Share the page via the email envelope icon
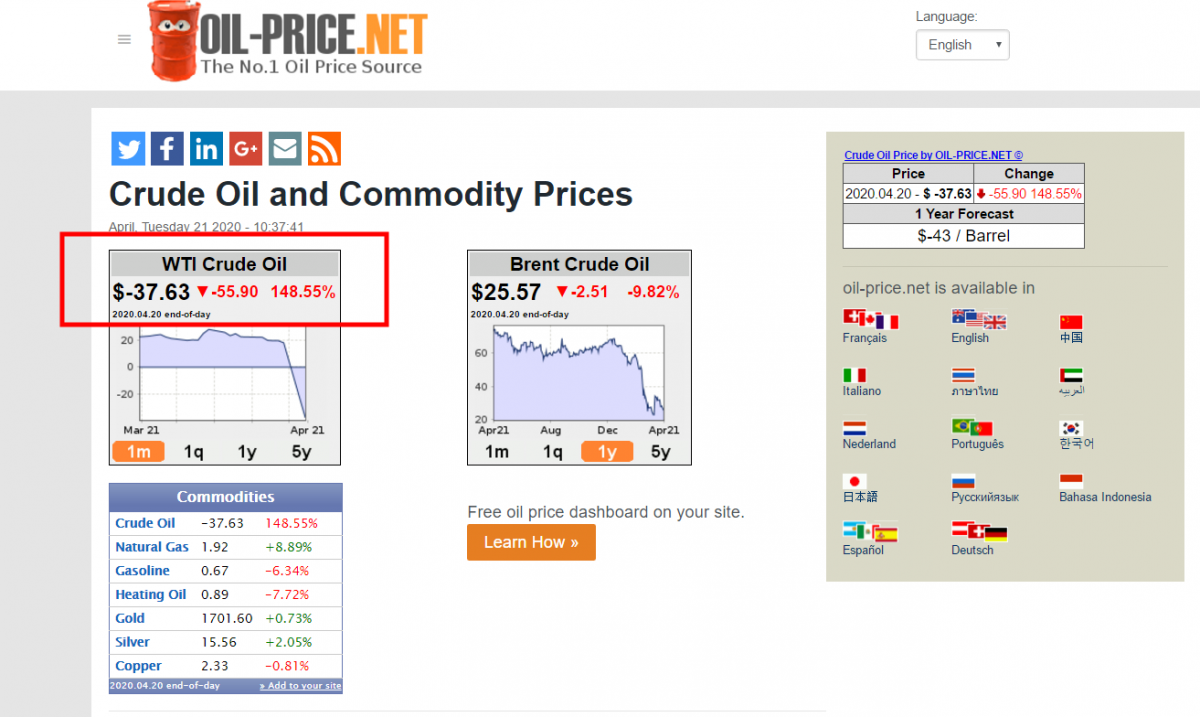This screenshot has width=1200, height=717. (285, 149)
